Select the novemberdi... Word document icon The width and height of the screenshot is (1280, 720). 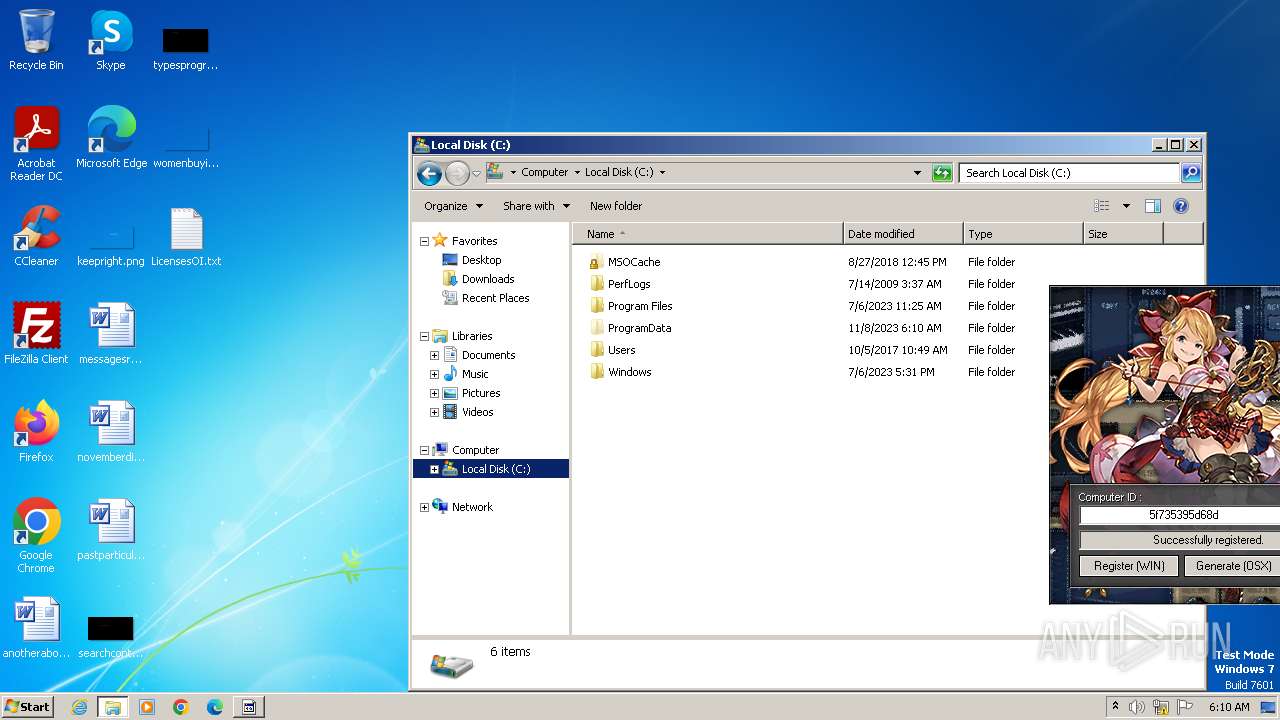(x=111, y=432)
